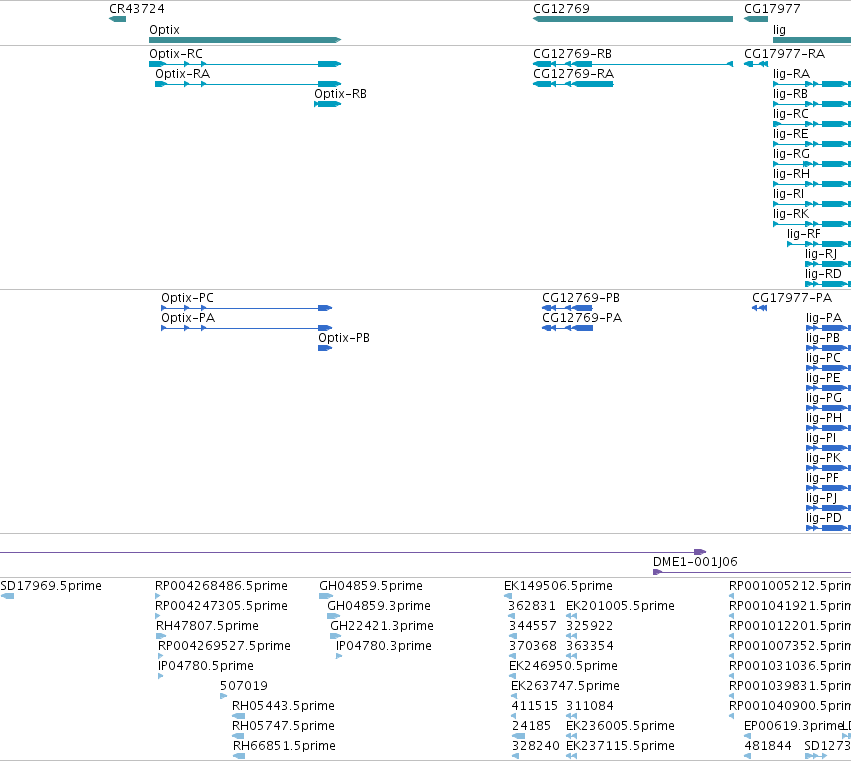Viewport: 851px width, 761px height.
Task: Select the lig-RG transcript label
Action: (791, 154)
